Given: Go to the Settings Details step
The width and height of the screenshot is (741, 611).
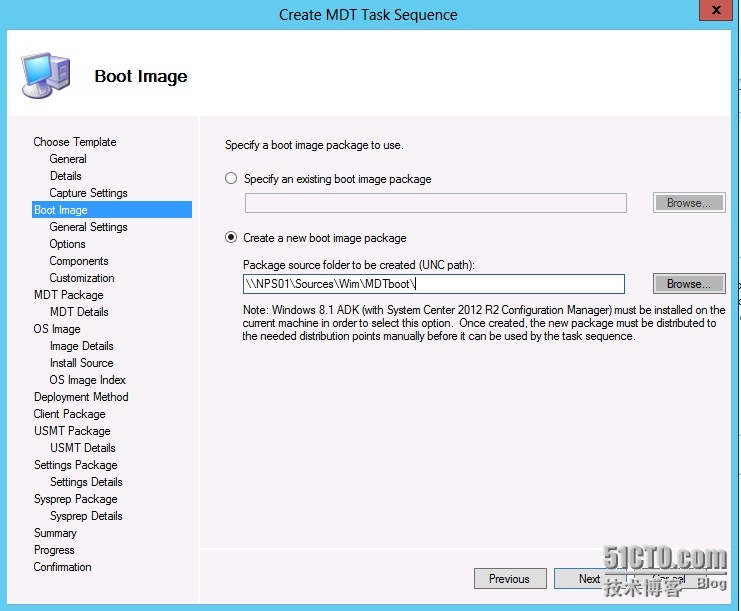Looking at the screenshot, I should tap(86, 482).
